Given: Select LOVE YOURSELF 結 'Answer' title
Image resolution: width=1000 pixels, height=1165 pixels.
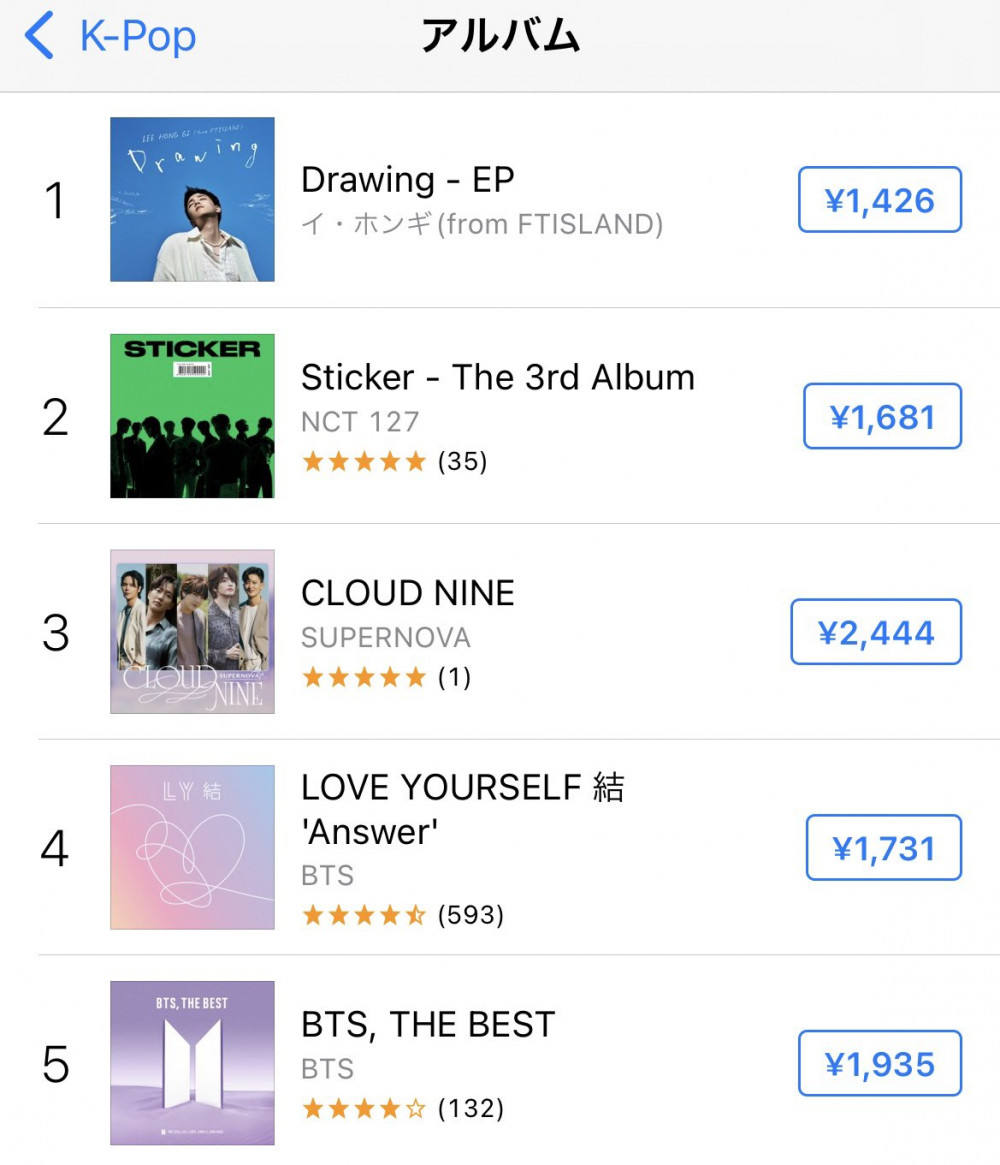Looking at the screenshot, I should tap(463, 810).
